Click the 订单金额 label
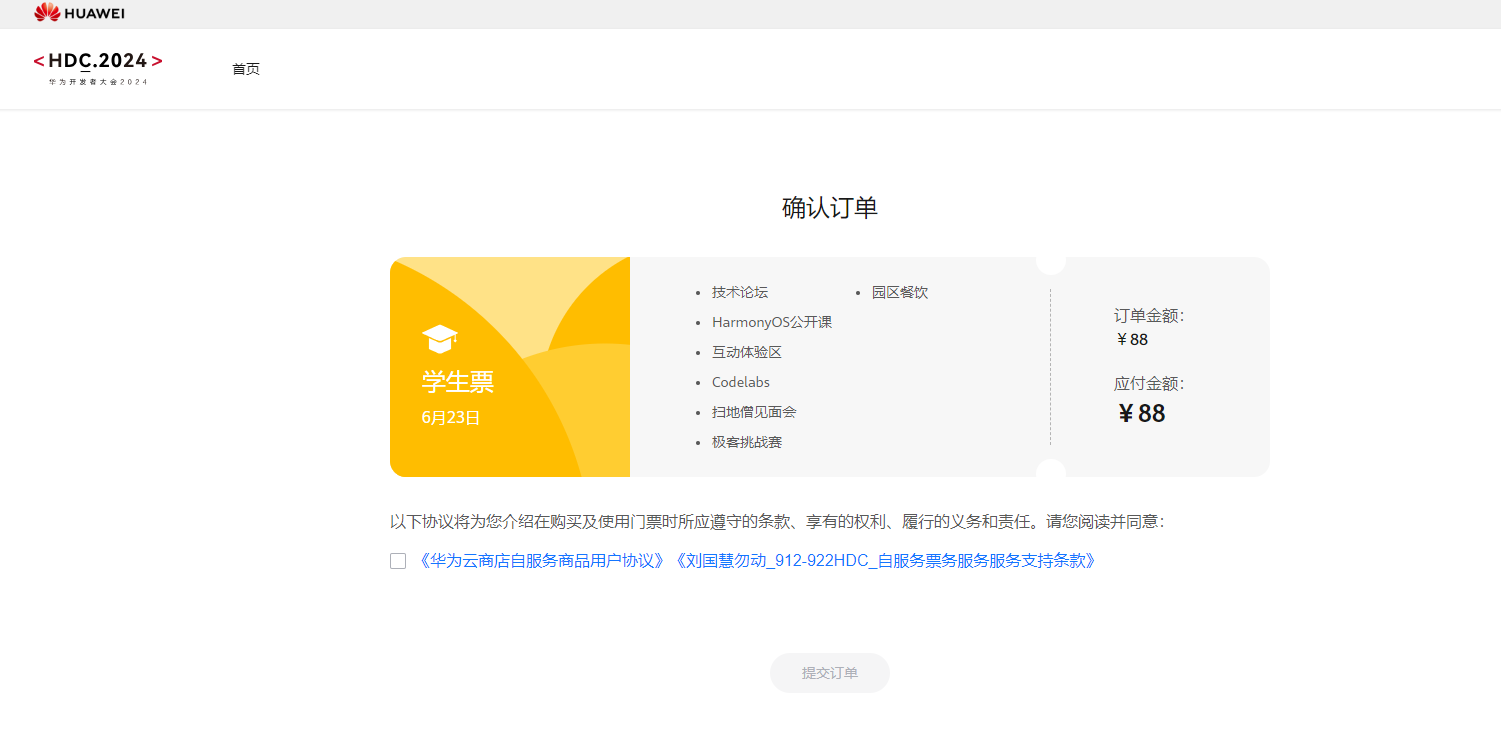The image size is (1501, 750). [x=1149, y=316]
